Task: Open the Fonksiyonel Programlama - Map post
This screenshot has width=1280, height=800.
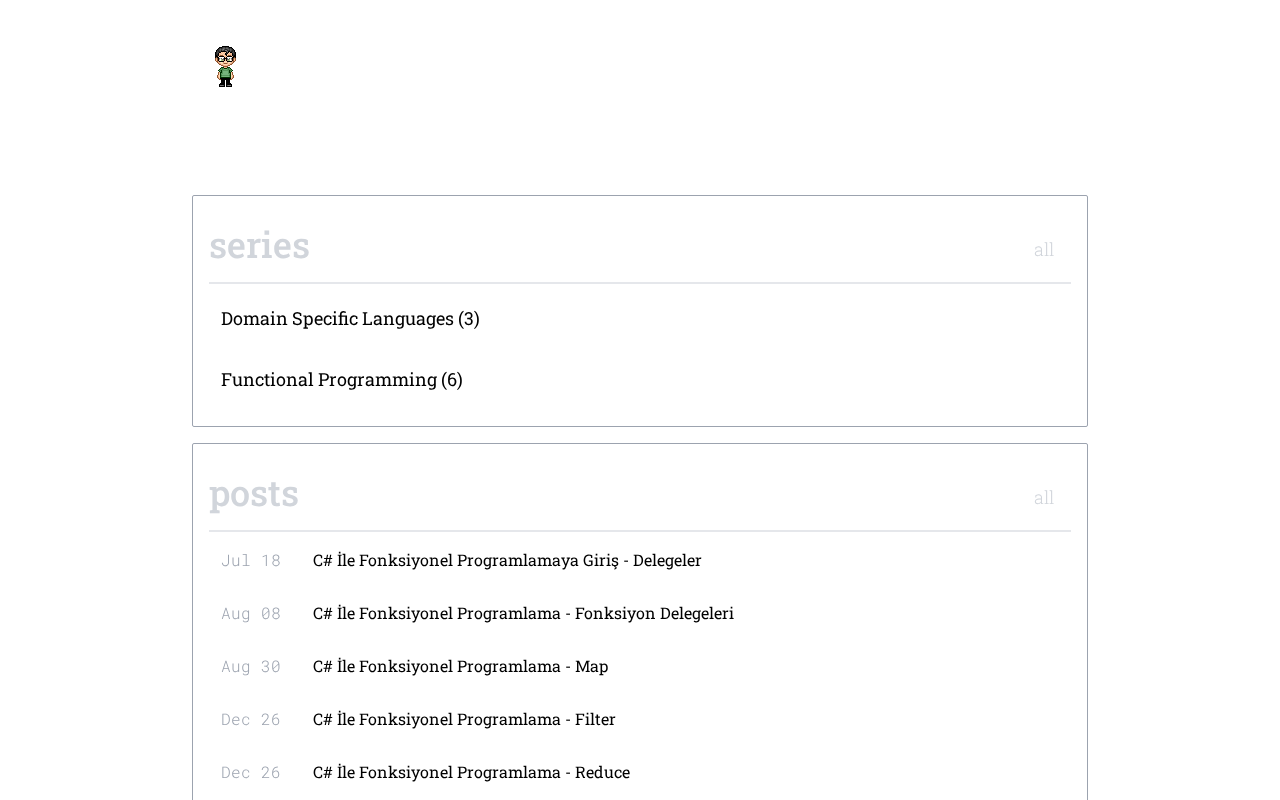Action: point(460,666)
